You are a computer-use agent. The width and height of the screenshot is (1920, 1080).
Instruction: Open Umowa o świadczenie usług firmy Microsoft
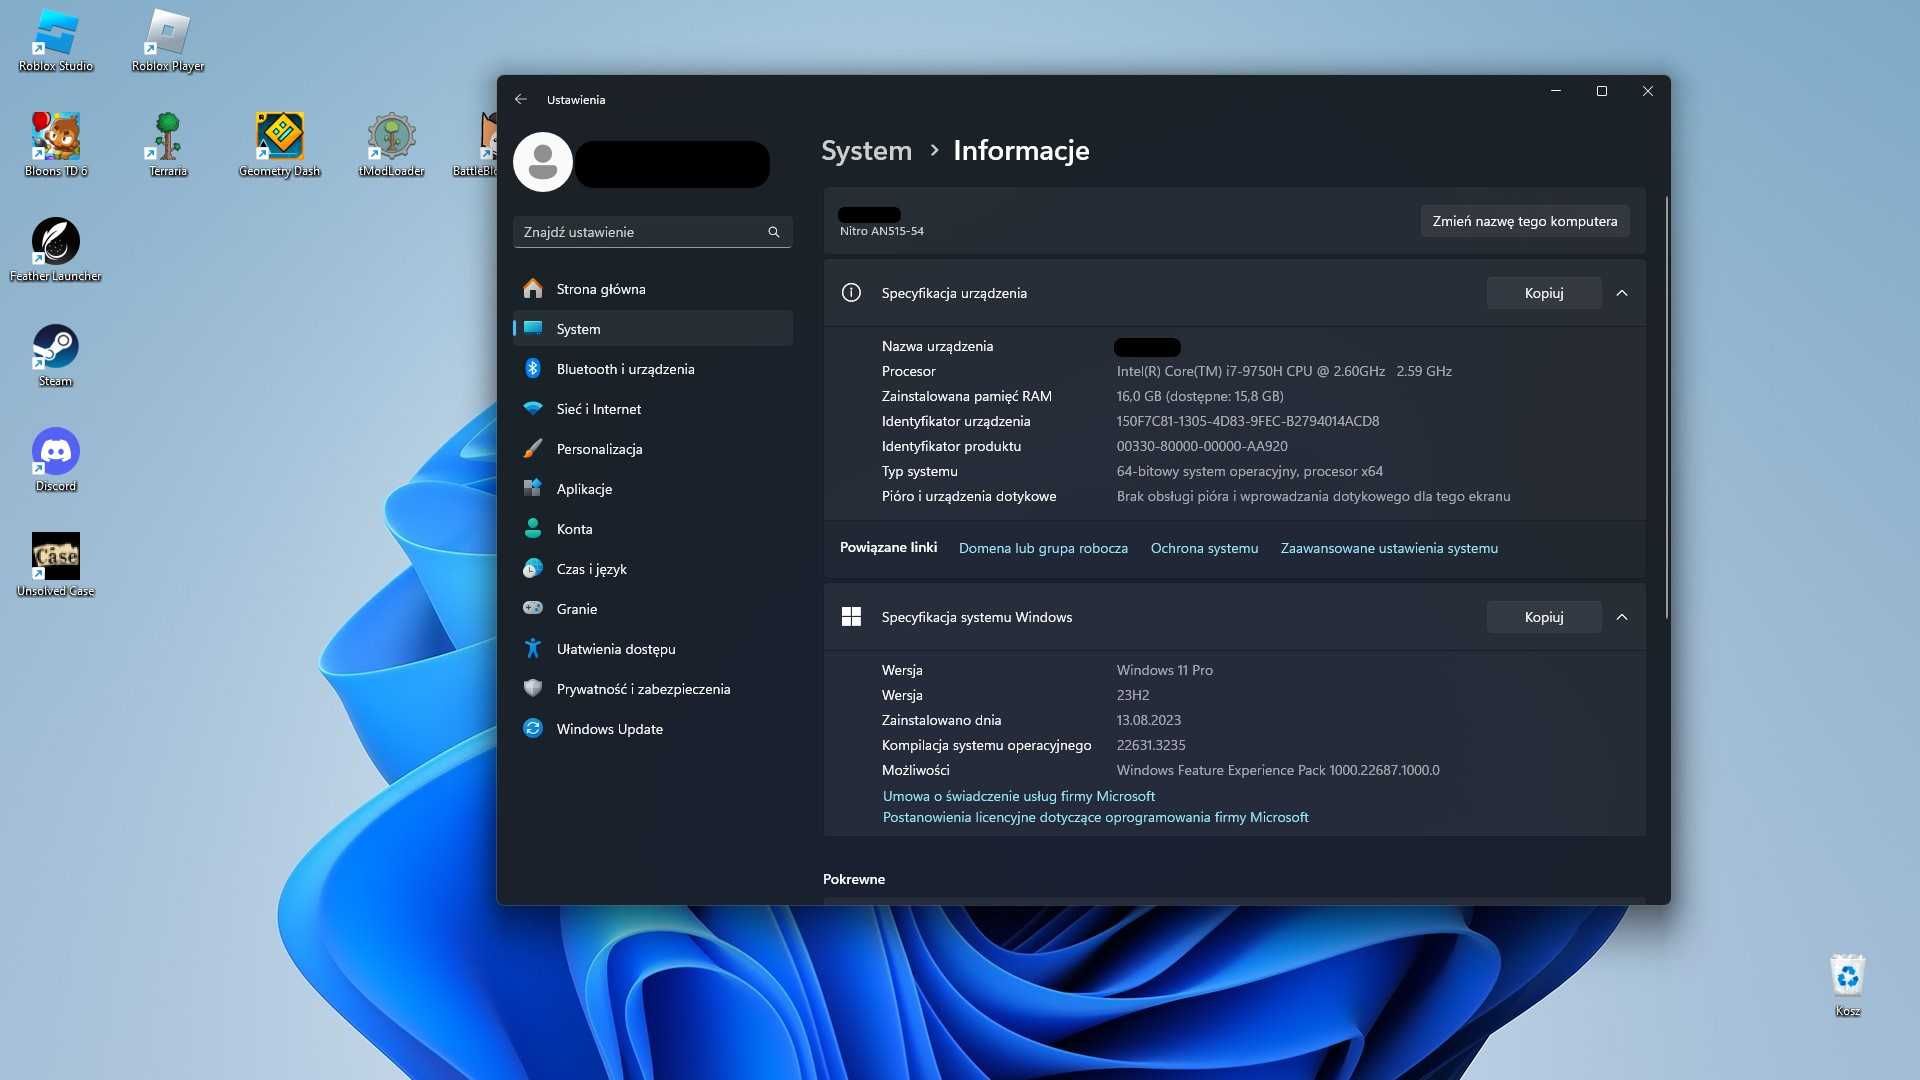tap(1019, 796)
